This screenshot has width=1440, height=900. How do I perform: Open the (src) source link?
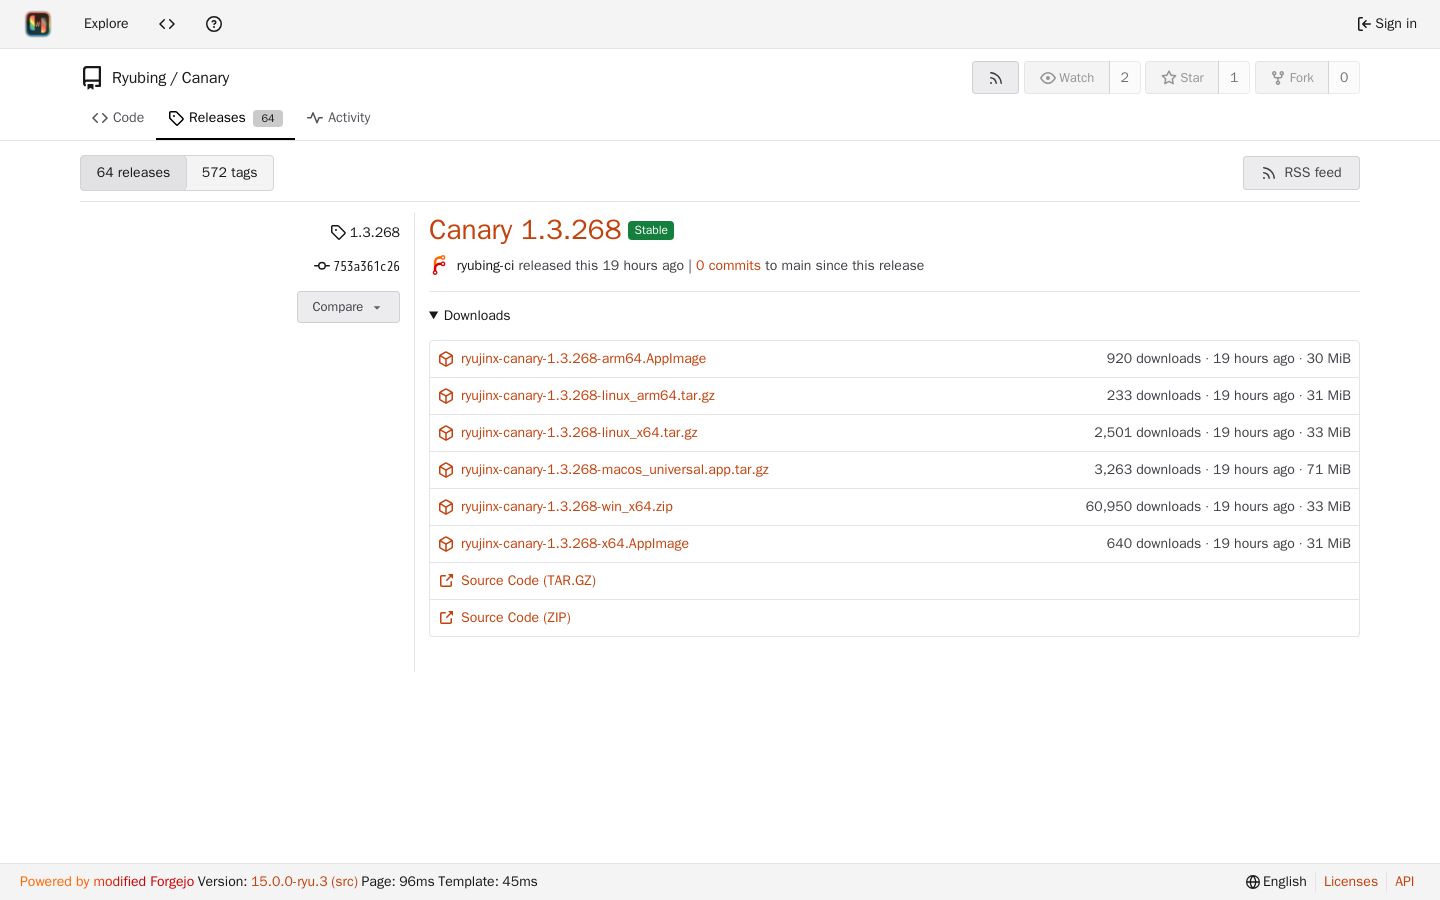click(344, 882)
